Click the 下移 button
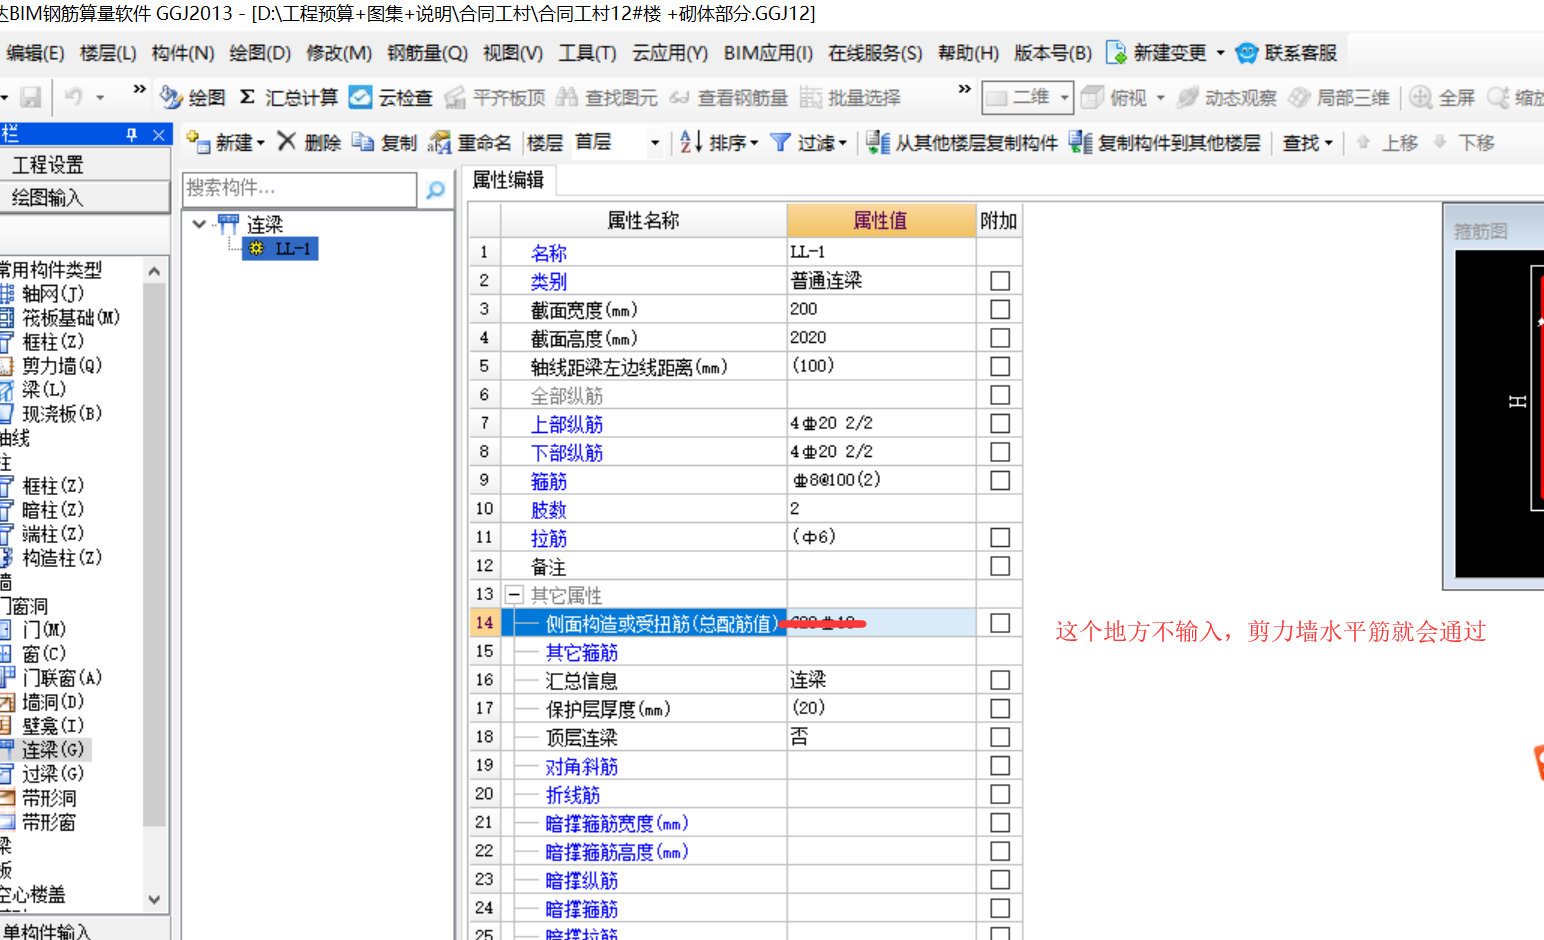Image resolution: width=1544 pixels, height=940 pixels. tap(1464, 143)
